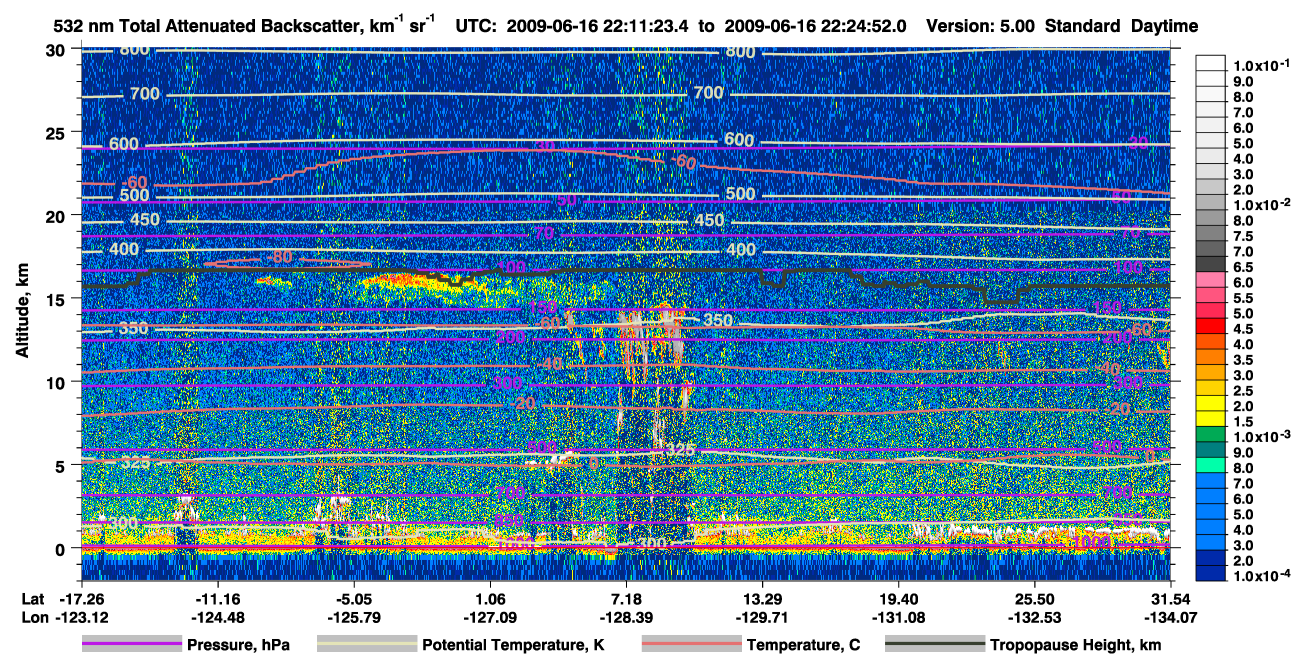Click the longitude value '-124.48'
Image resolution: width=1300 pixels, height=667 pixels.
coord(216,616)
